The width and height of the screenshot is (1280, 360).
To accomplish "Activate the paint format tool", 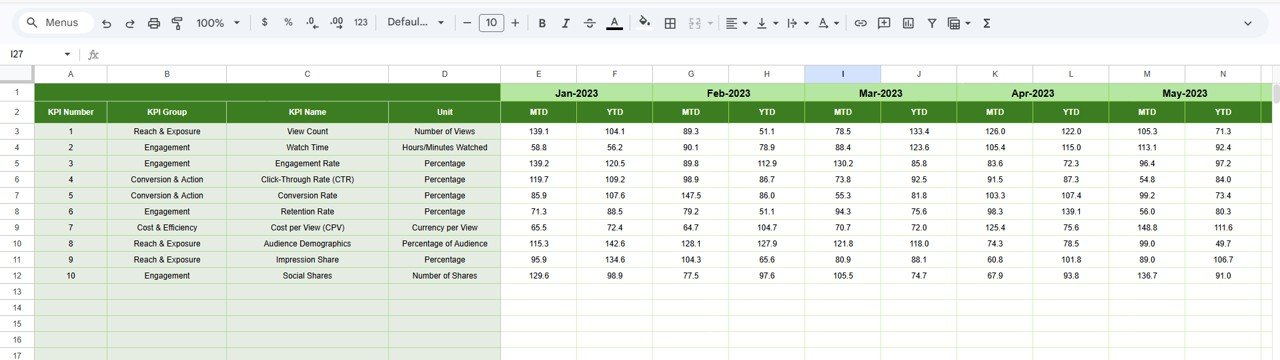I will pyautogui.click(x=177, y=22).
